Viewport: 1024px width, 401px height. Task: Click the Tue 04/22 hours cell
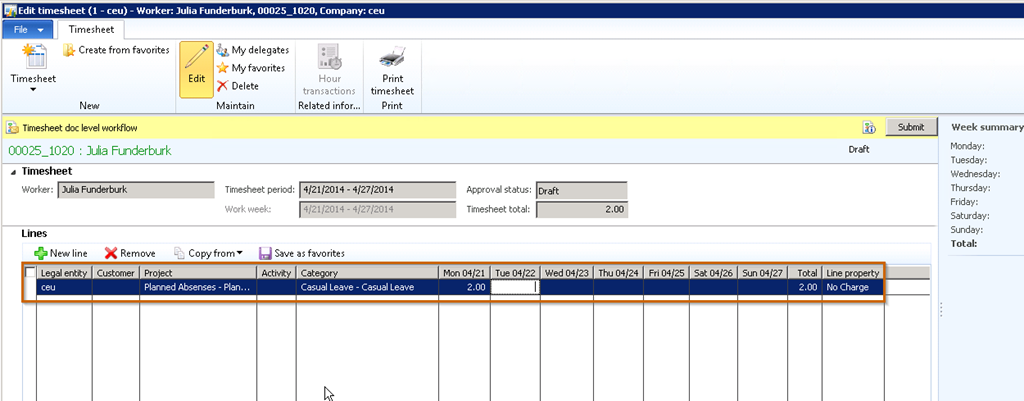(514, 287)
